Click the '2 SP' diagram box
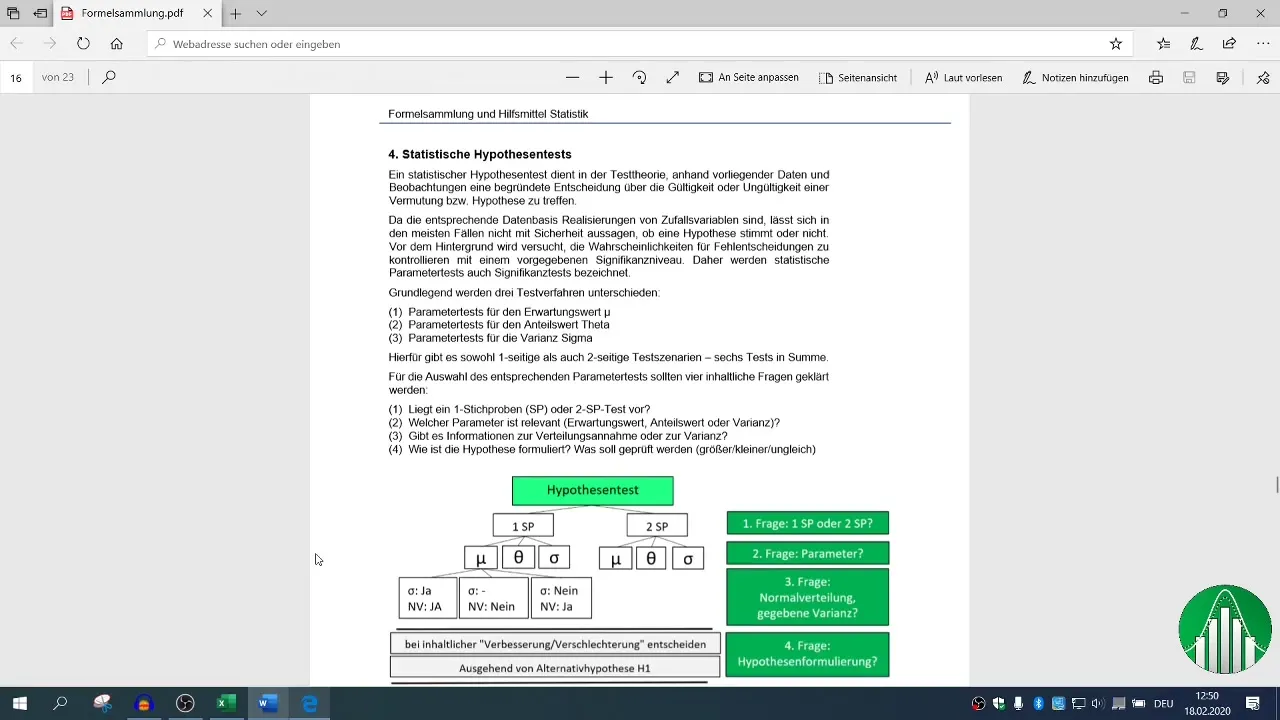This screenshot has width=1280, height=720. click(x=656, y=526)
